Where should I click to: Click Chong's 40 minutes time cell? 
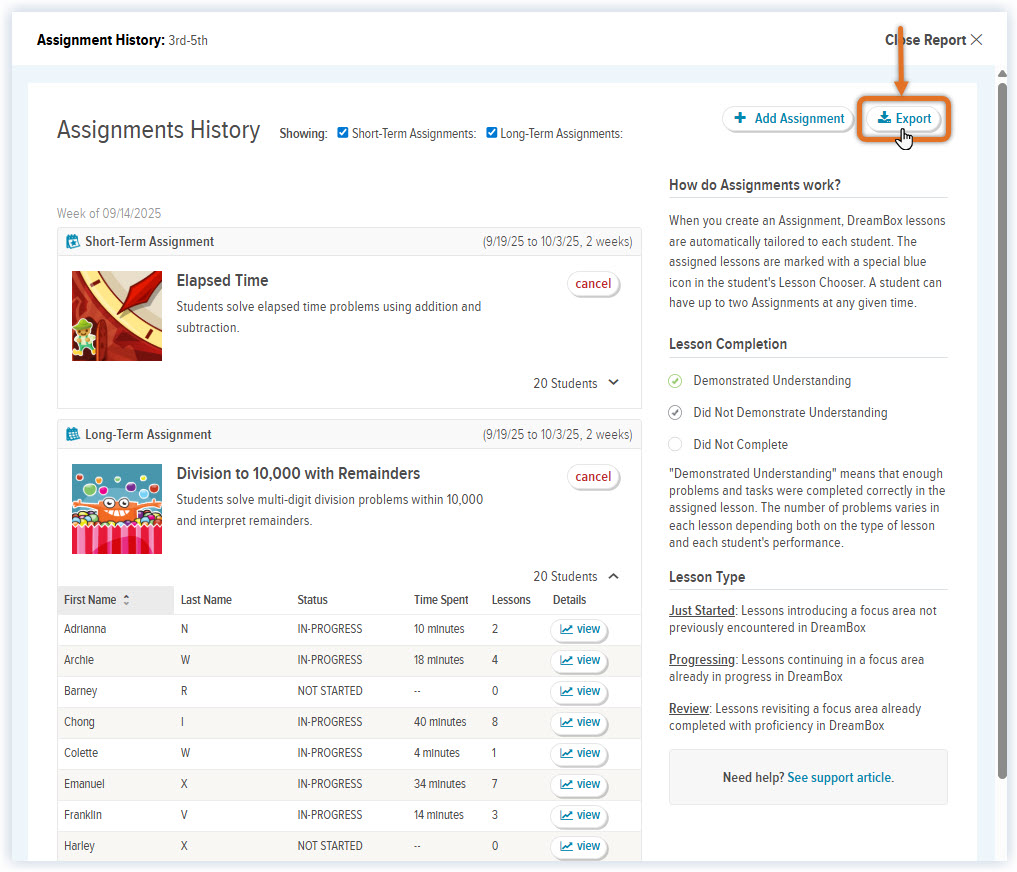coord(440,722)
